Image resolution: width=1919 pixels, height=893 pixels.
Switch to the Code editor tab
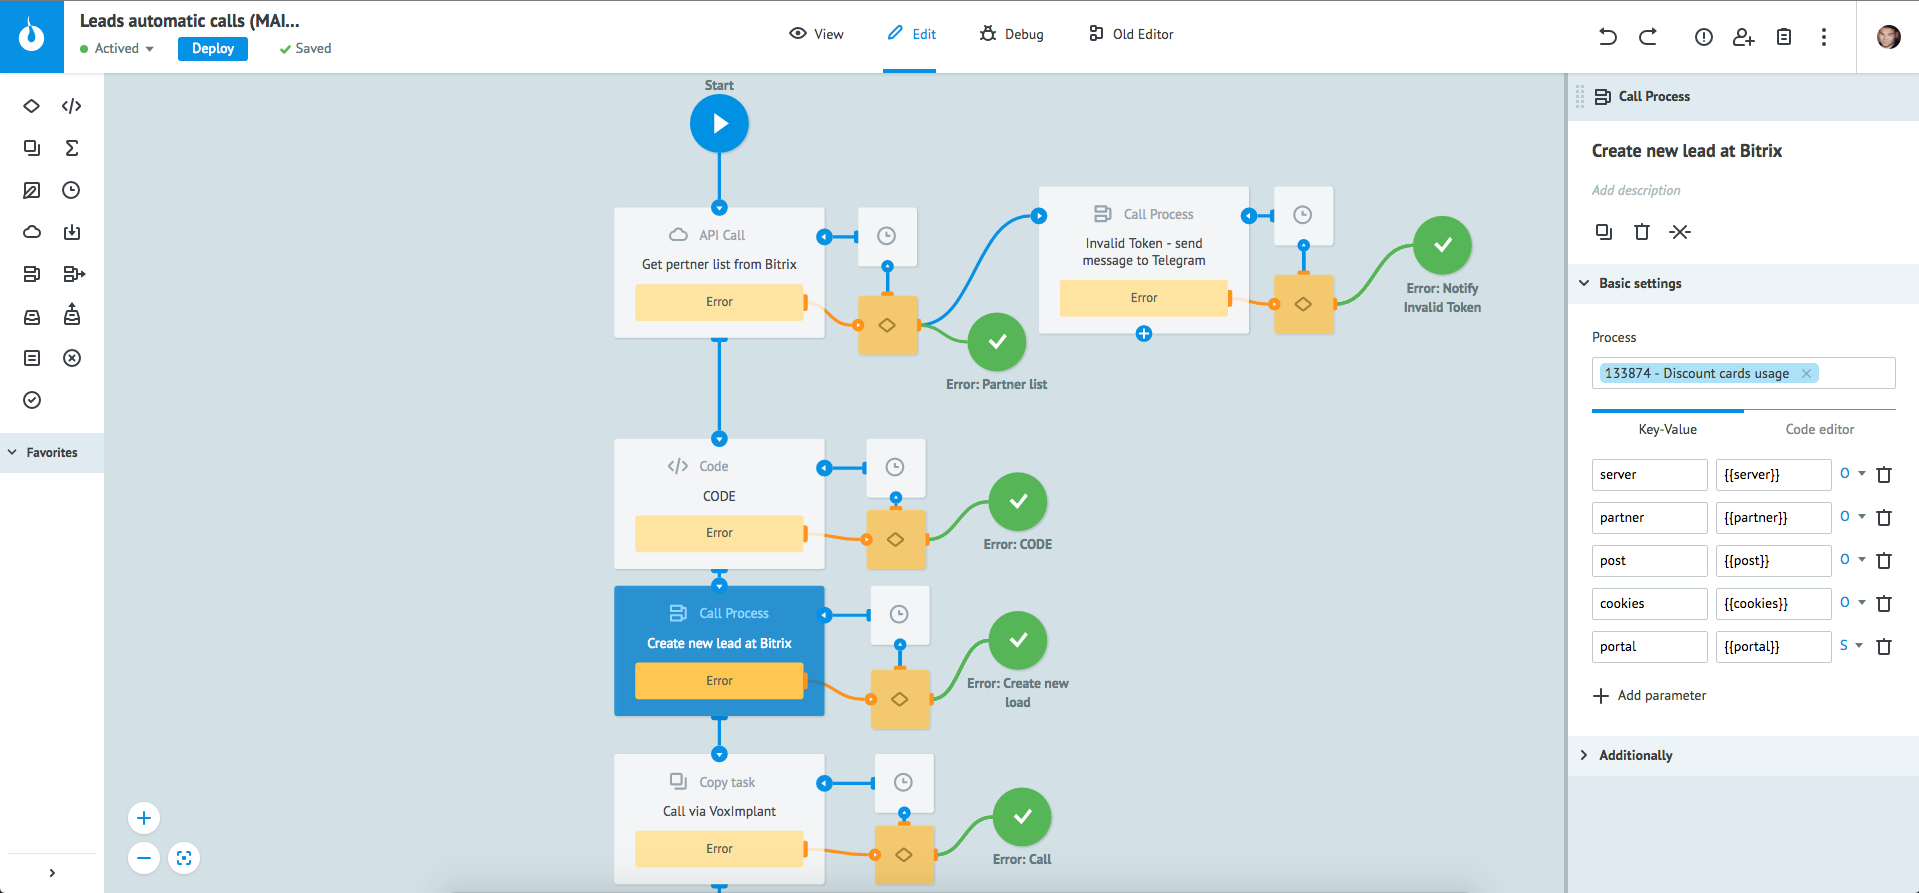coord(1819,429)
